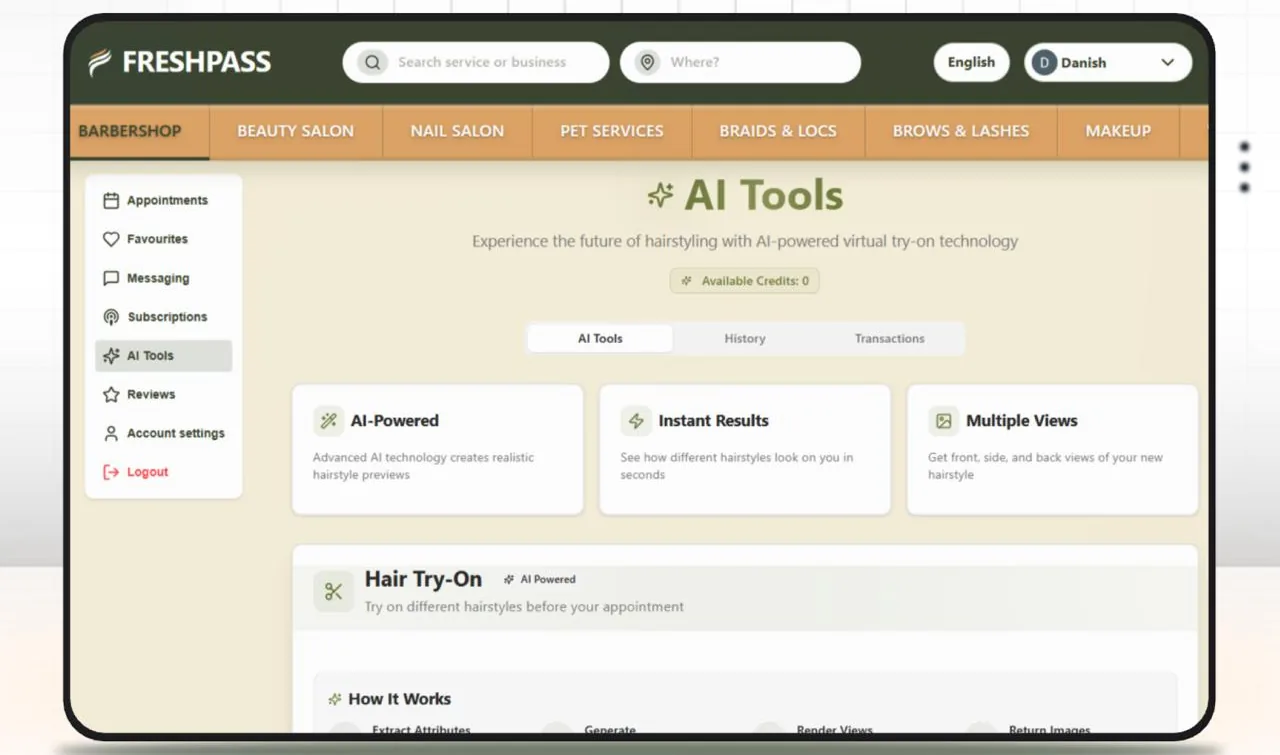1280x755 pixels.
Task: Click the AI-Powered card title
Action: [x=394, y=421]
